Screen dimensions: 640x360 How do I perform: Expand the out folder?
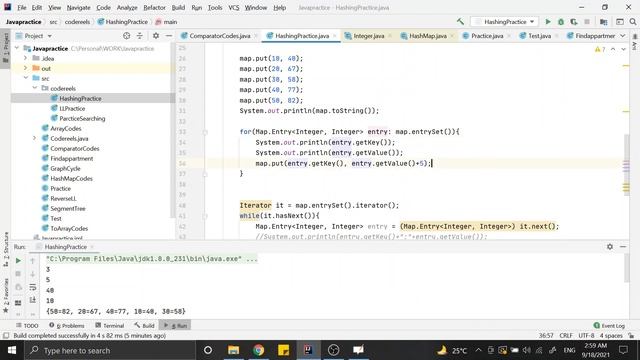(x=26, y=68)
